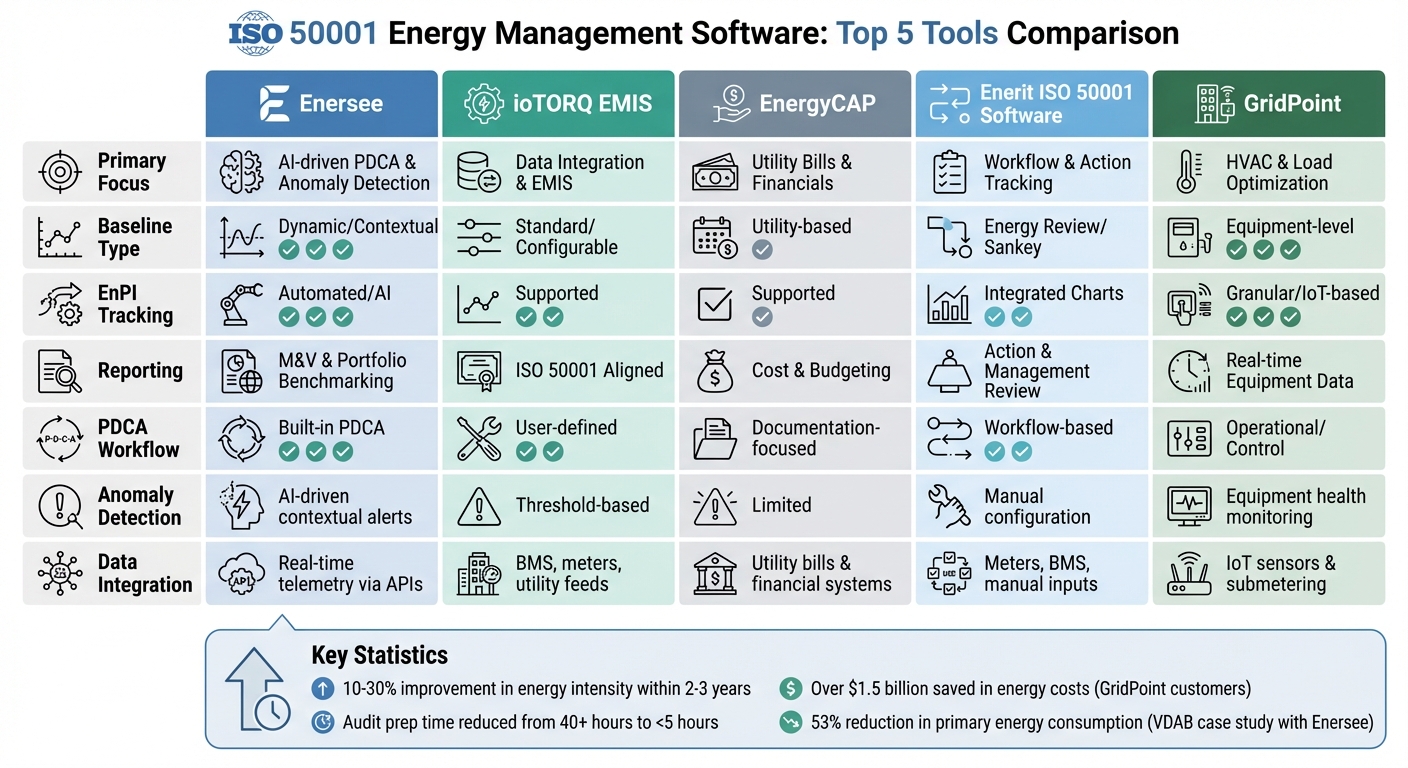1408x768 pixels.
Task: Click the bank building icon beside Utility bills & financial systems
Action: (x=715, y=574)
